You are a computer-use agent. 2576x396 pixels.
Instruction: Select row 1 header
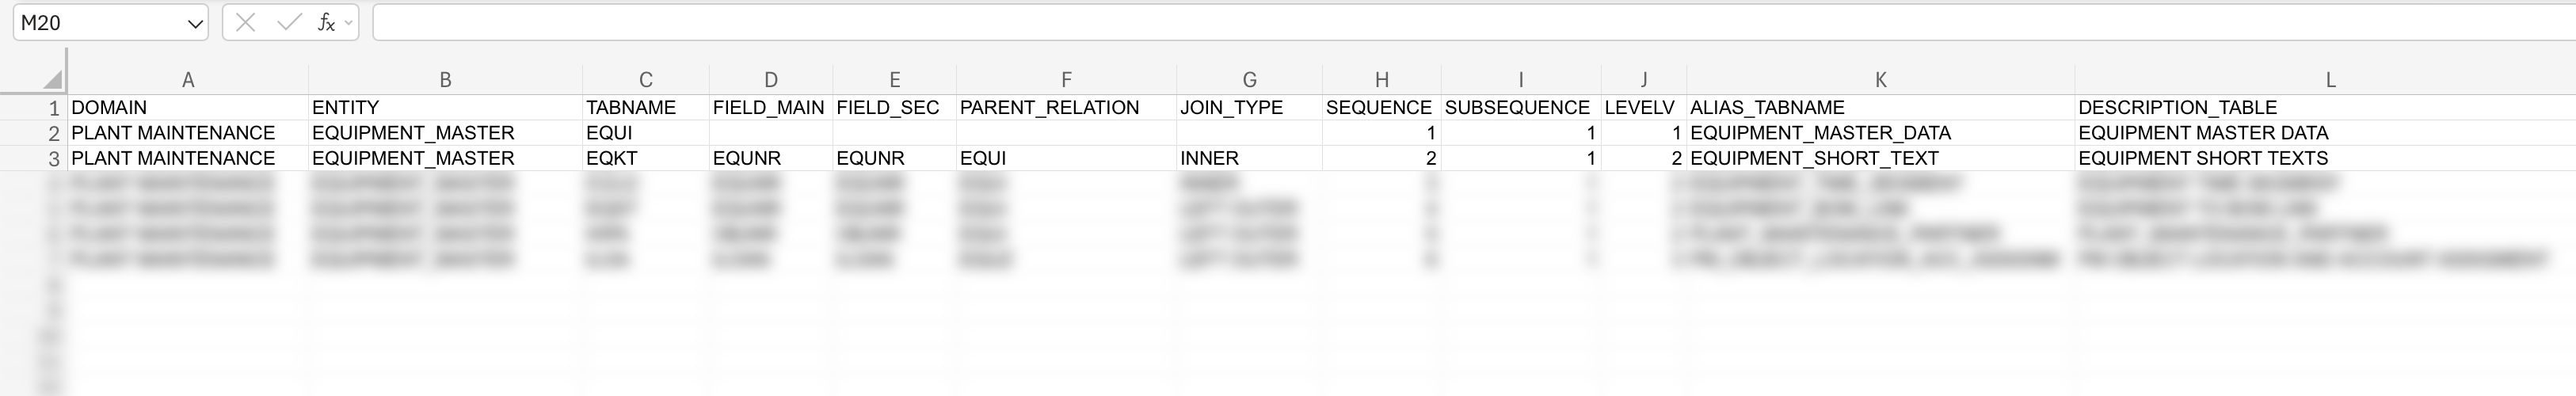53,108
